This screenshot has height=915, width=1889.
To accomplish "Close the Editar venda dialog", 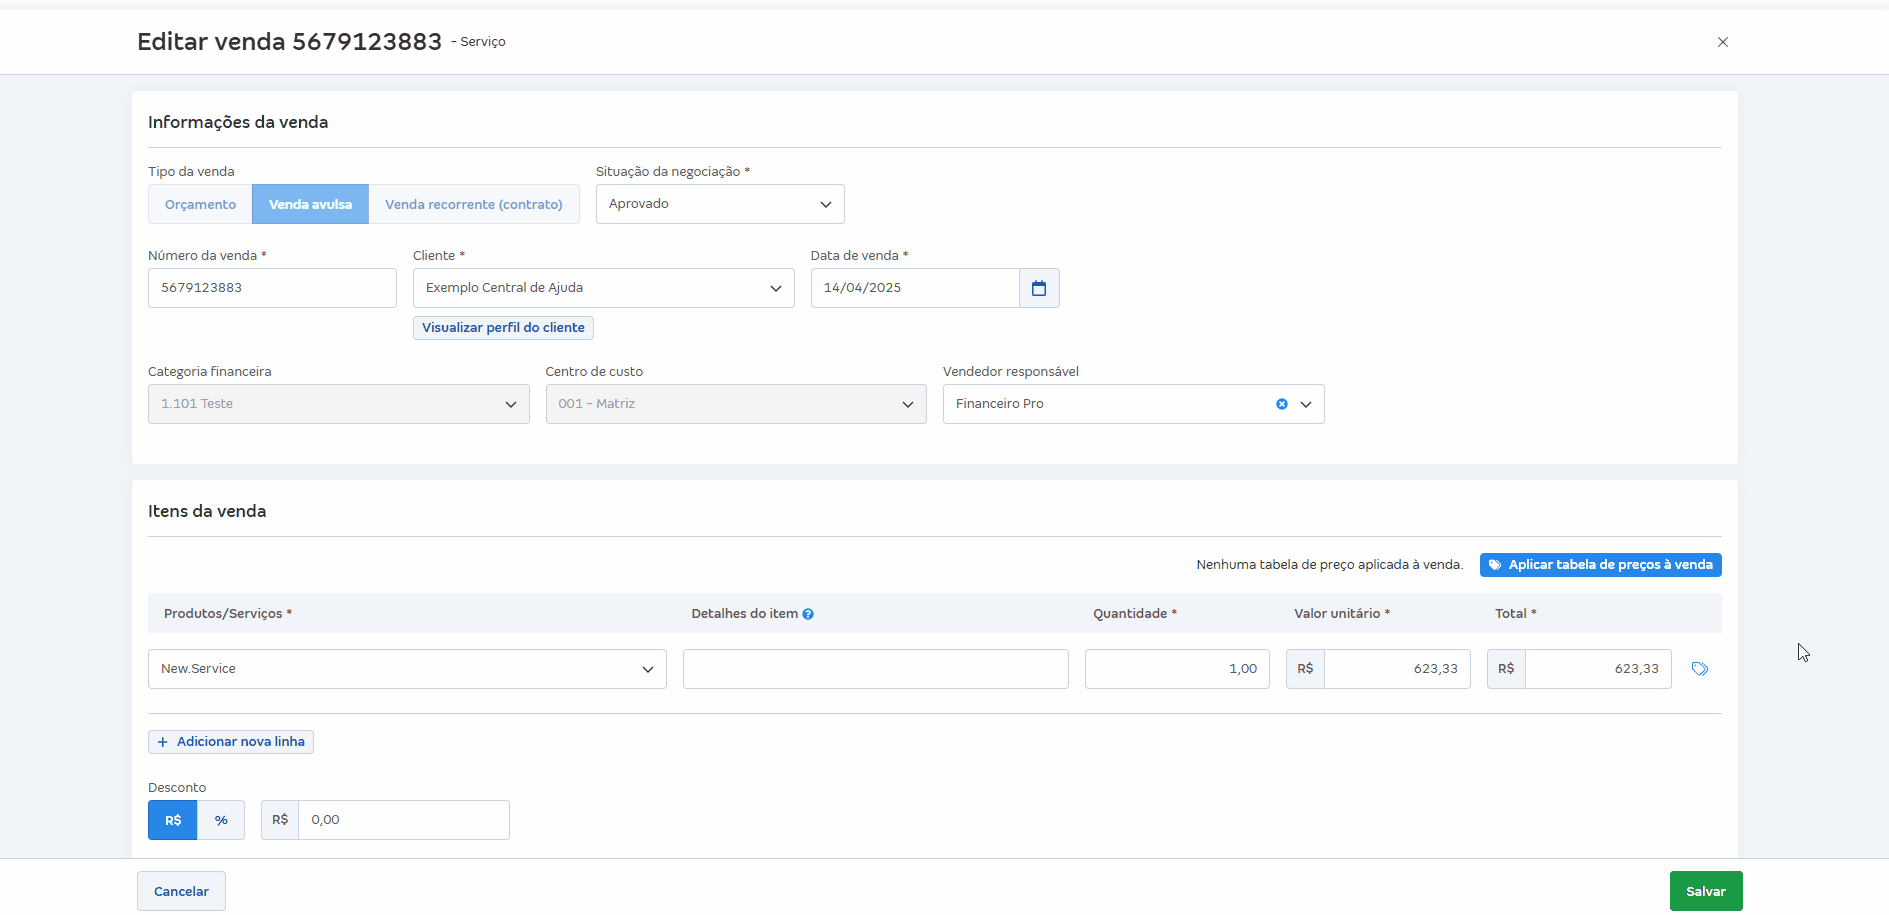I will click(1723, 42).
